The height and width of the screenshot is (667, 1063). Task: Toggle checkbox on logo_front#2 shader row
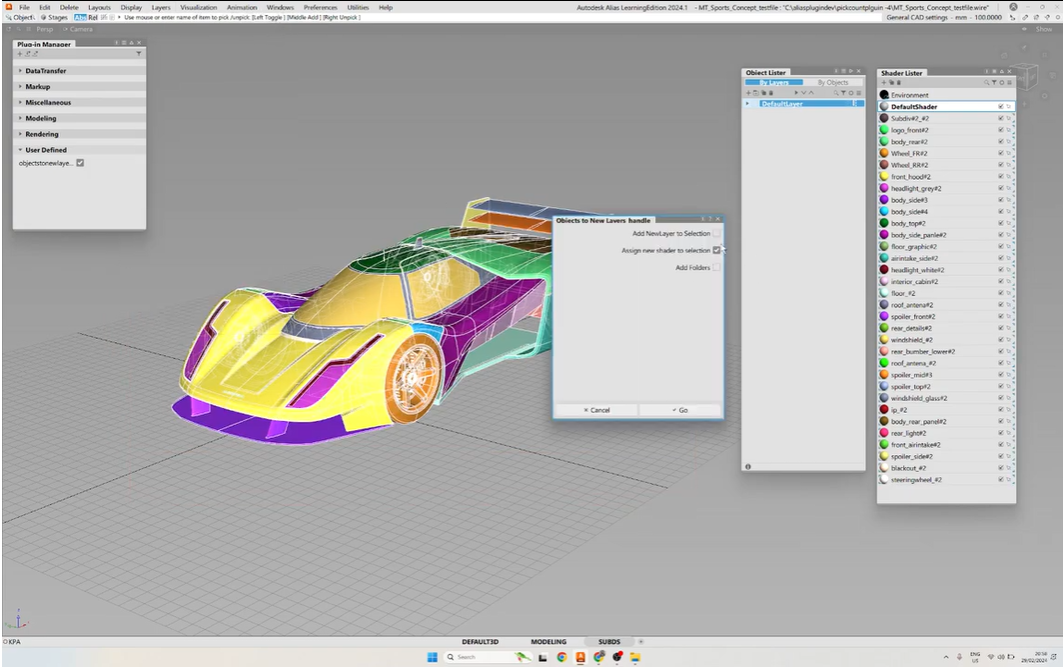click(1001, 130)
